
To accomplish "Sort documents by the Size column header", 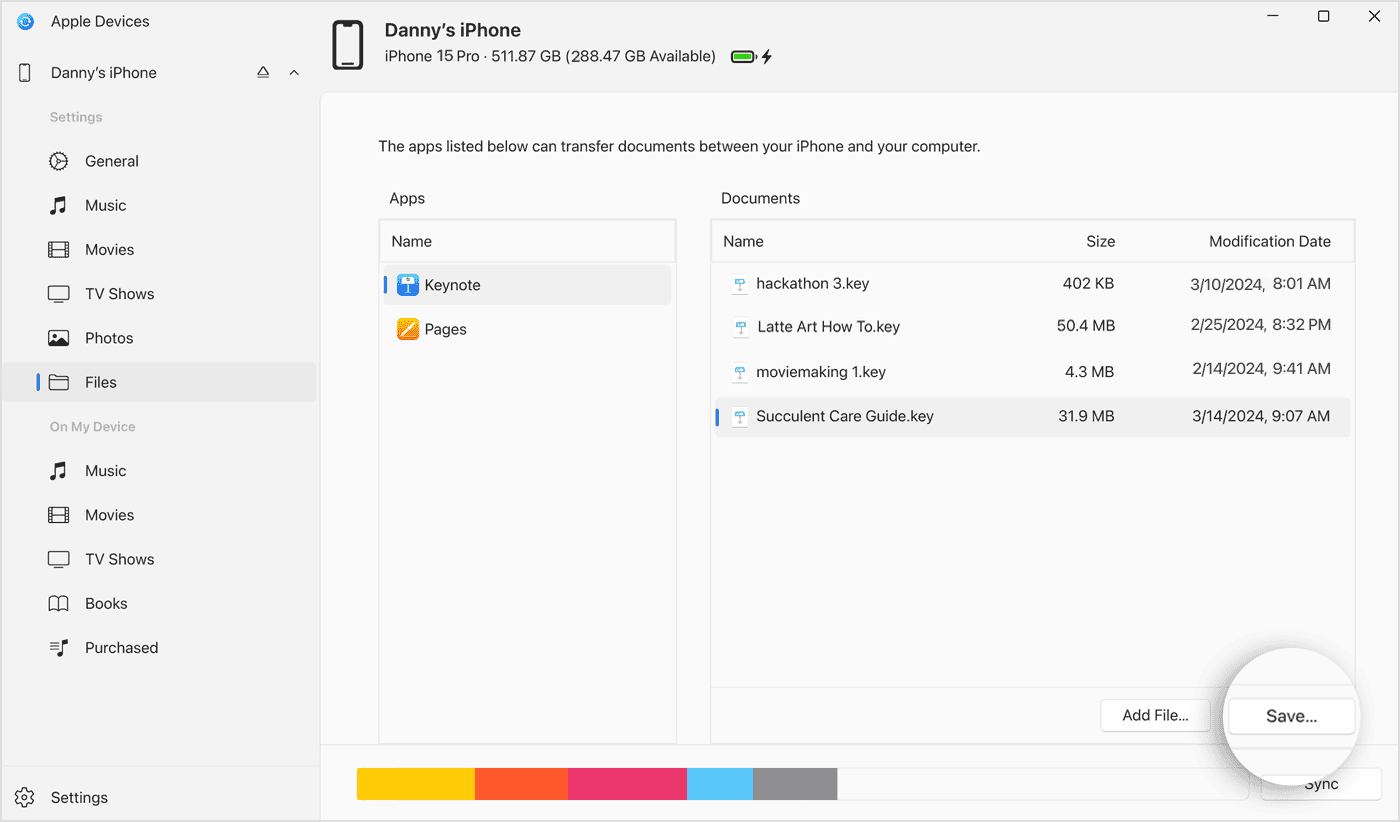I will 1100,241.
